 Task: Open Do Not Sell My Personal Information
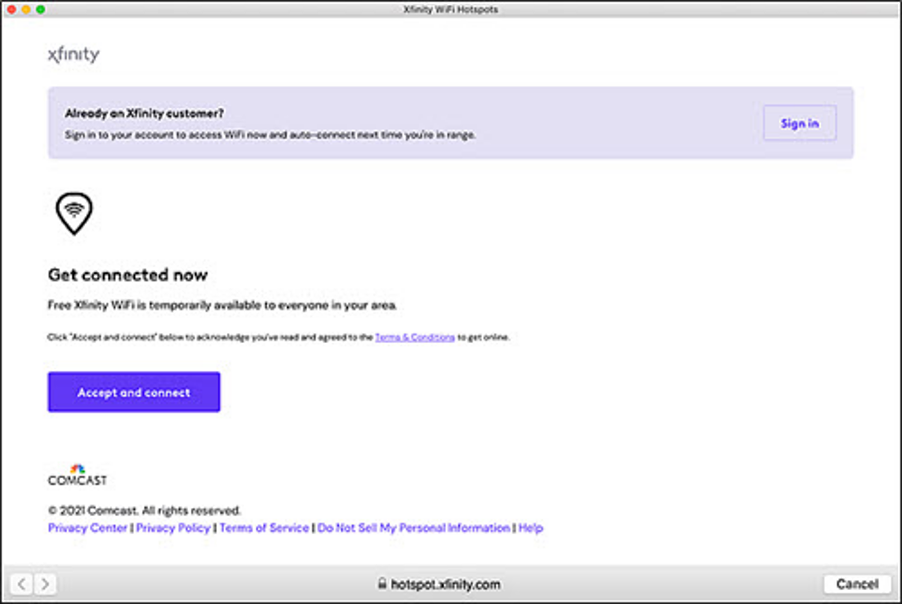coord(413,528)
